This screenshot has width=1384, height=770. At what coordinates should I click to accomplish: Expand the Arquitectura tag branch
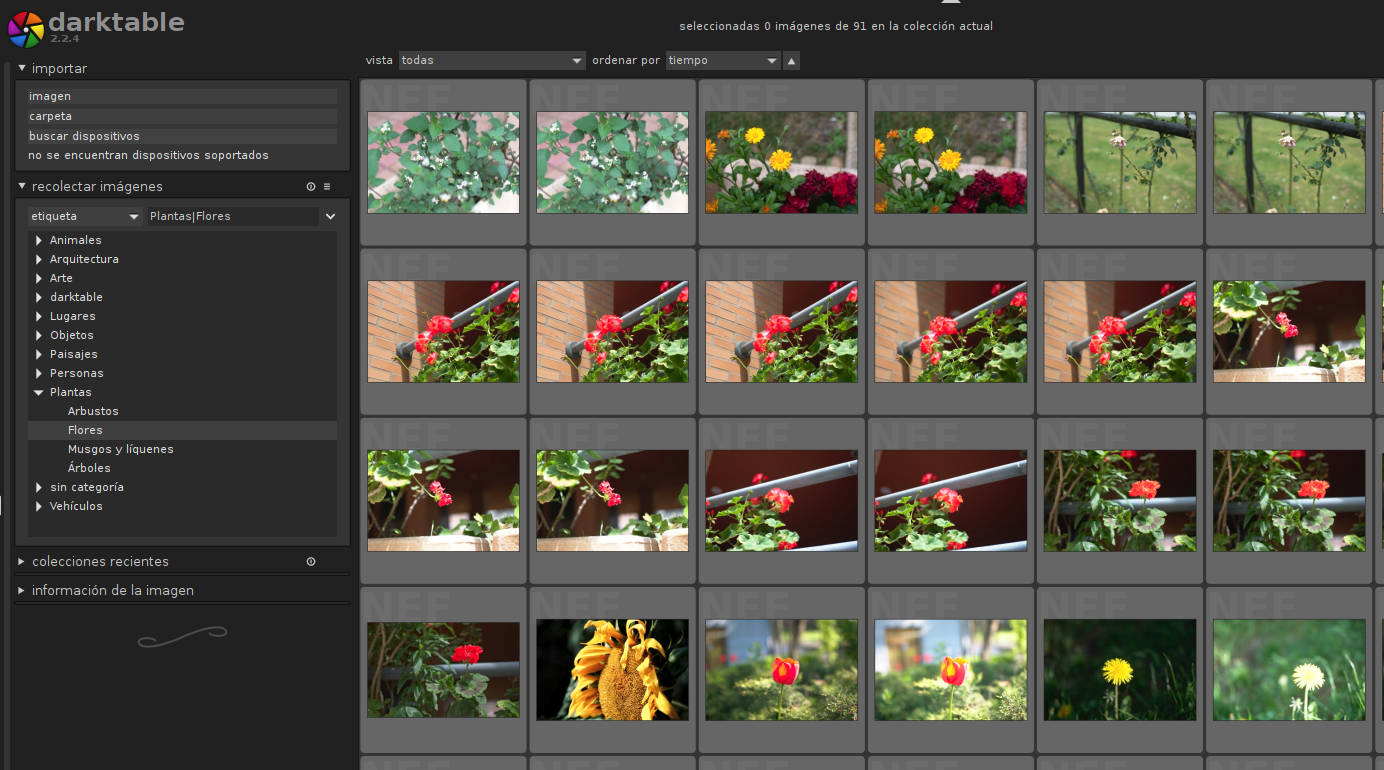click(x=39, y=259)
